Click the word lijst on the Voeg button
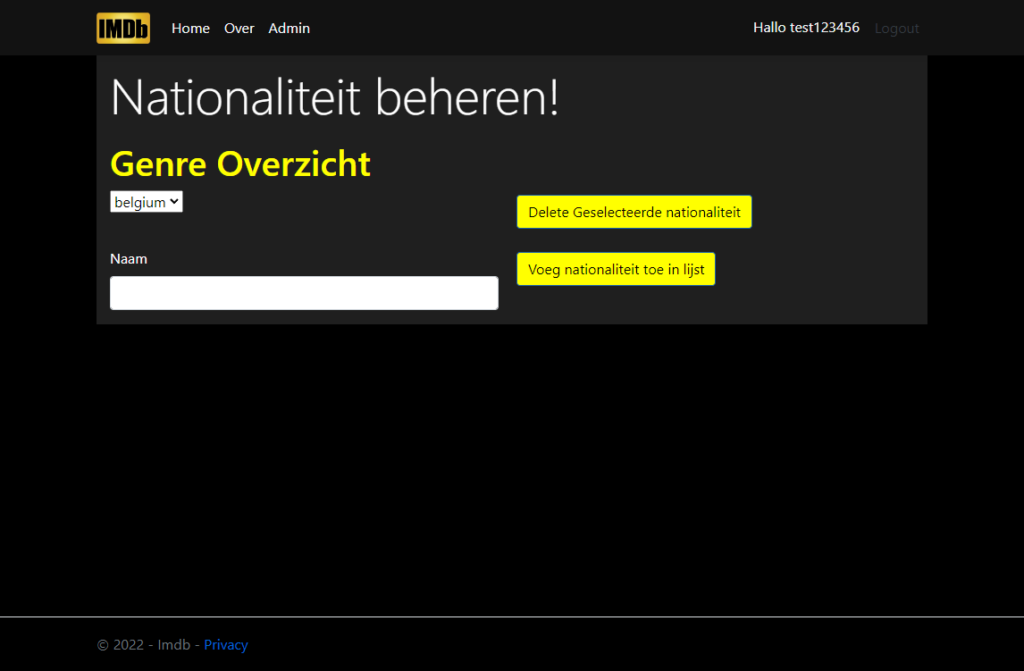This screenshot has height=671, width=1024. point(694,269)
